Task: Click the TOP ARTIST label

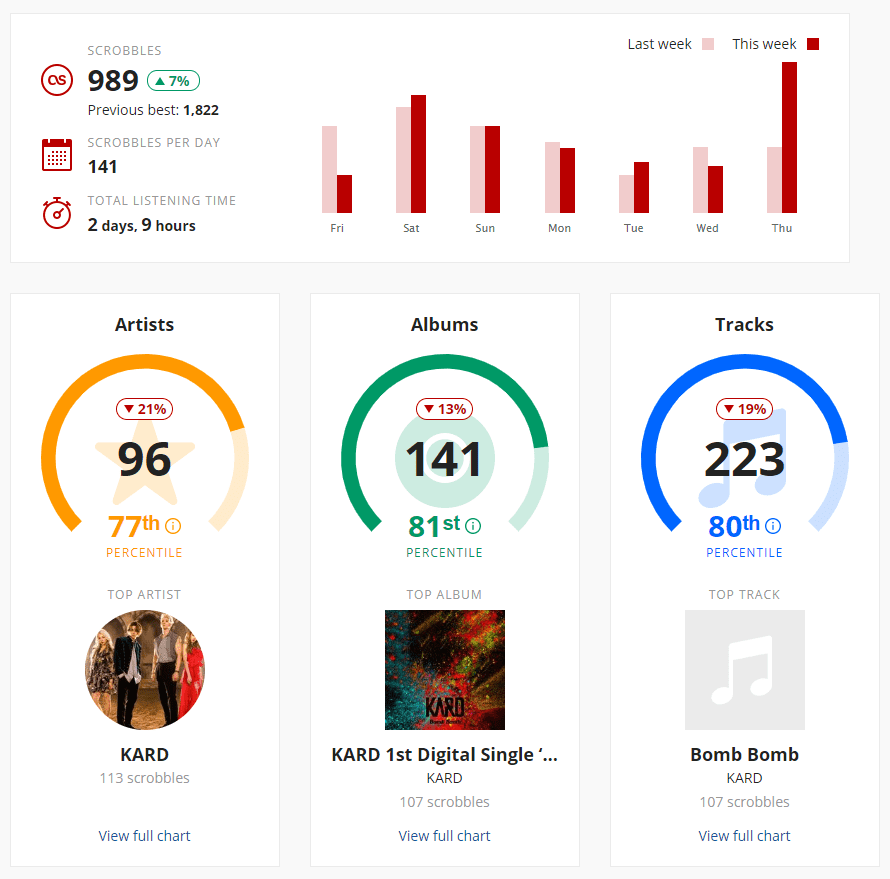Action: point(144,595)
